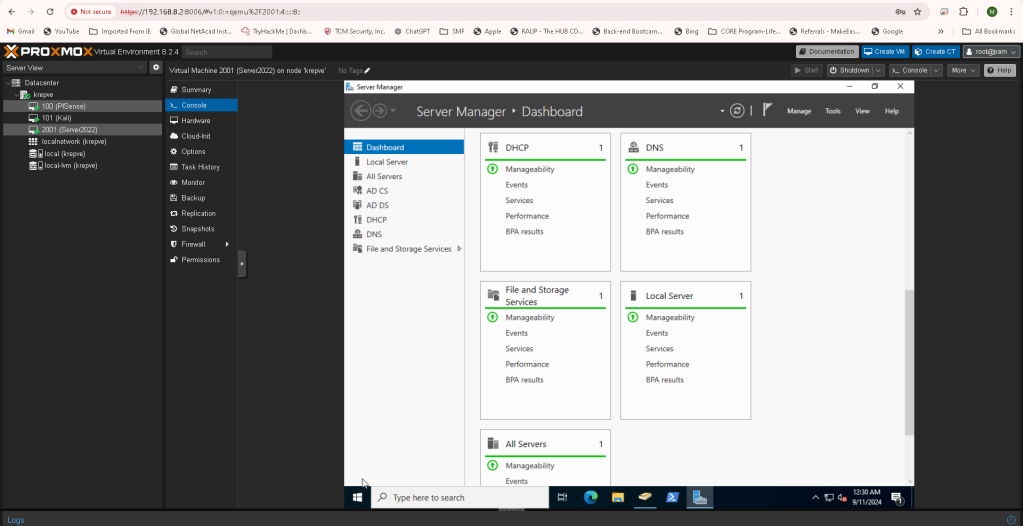The height and width of the screenshot is (526, 1023).
Task: Select 101 (Kali) in the server tree
Action: 56,118
